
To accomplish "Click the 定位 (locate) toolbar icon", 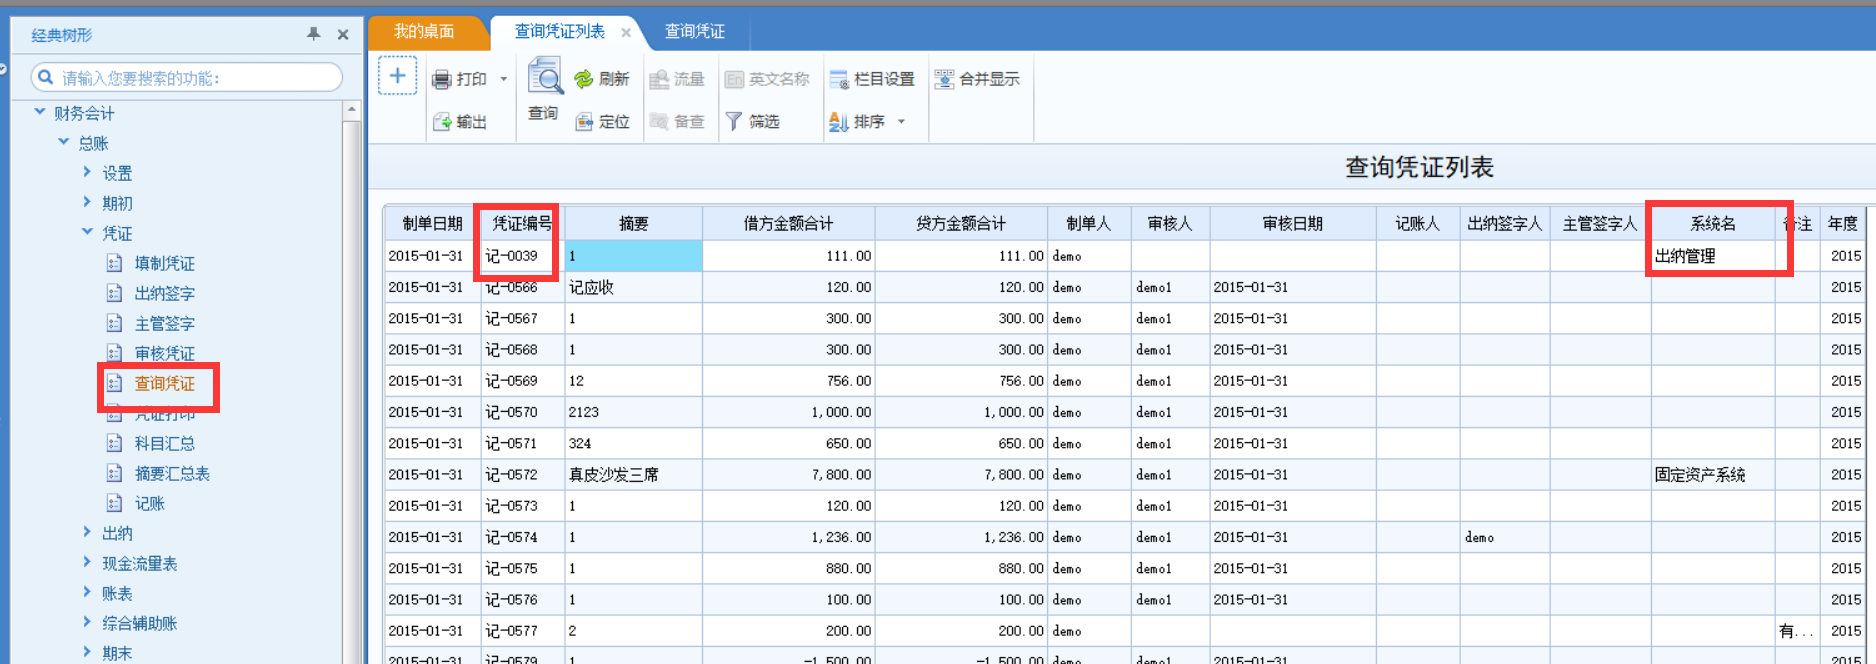I will (585, 122).
